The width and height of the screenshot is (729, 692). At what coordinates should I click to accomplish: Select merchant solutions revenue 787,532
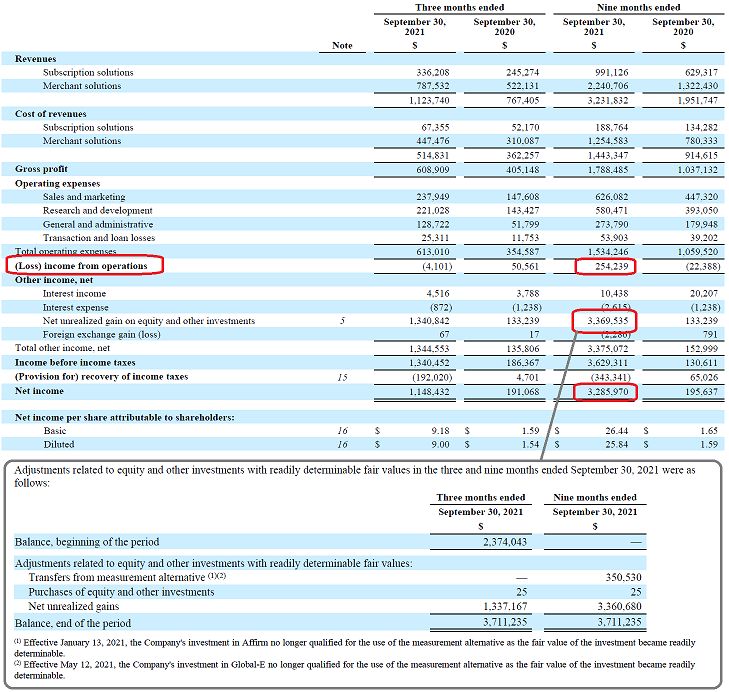432,86
